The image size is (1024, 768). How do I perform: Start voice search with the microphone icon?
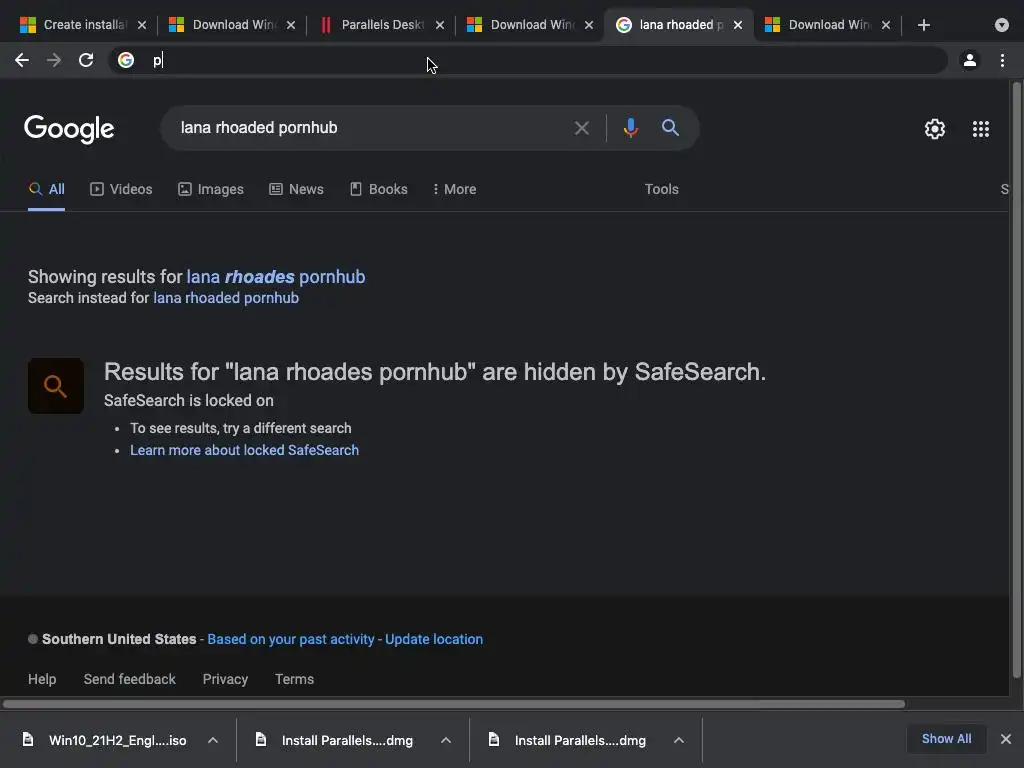point(630,128)
